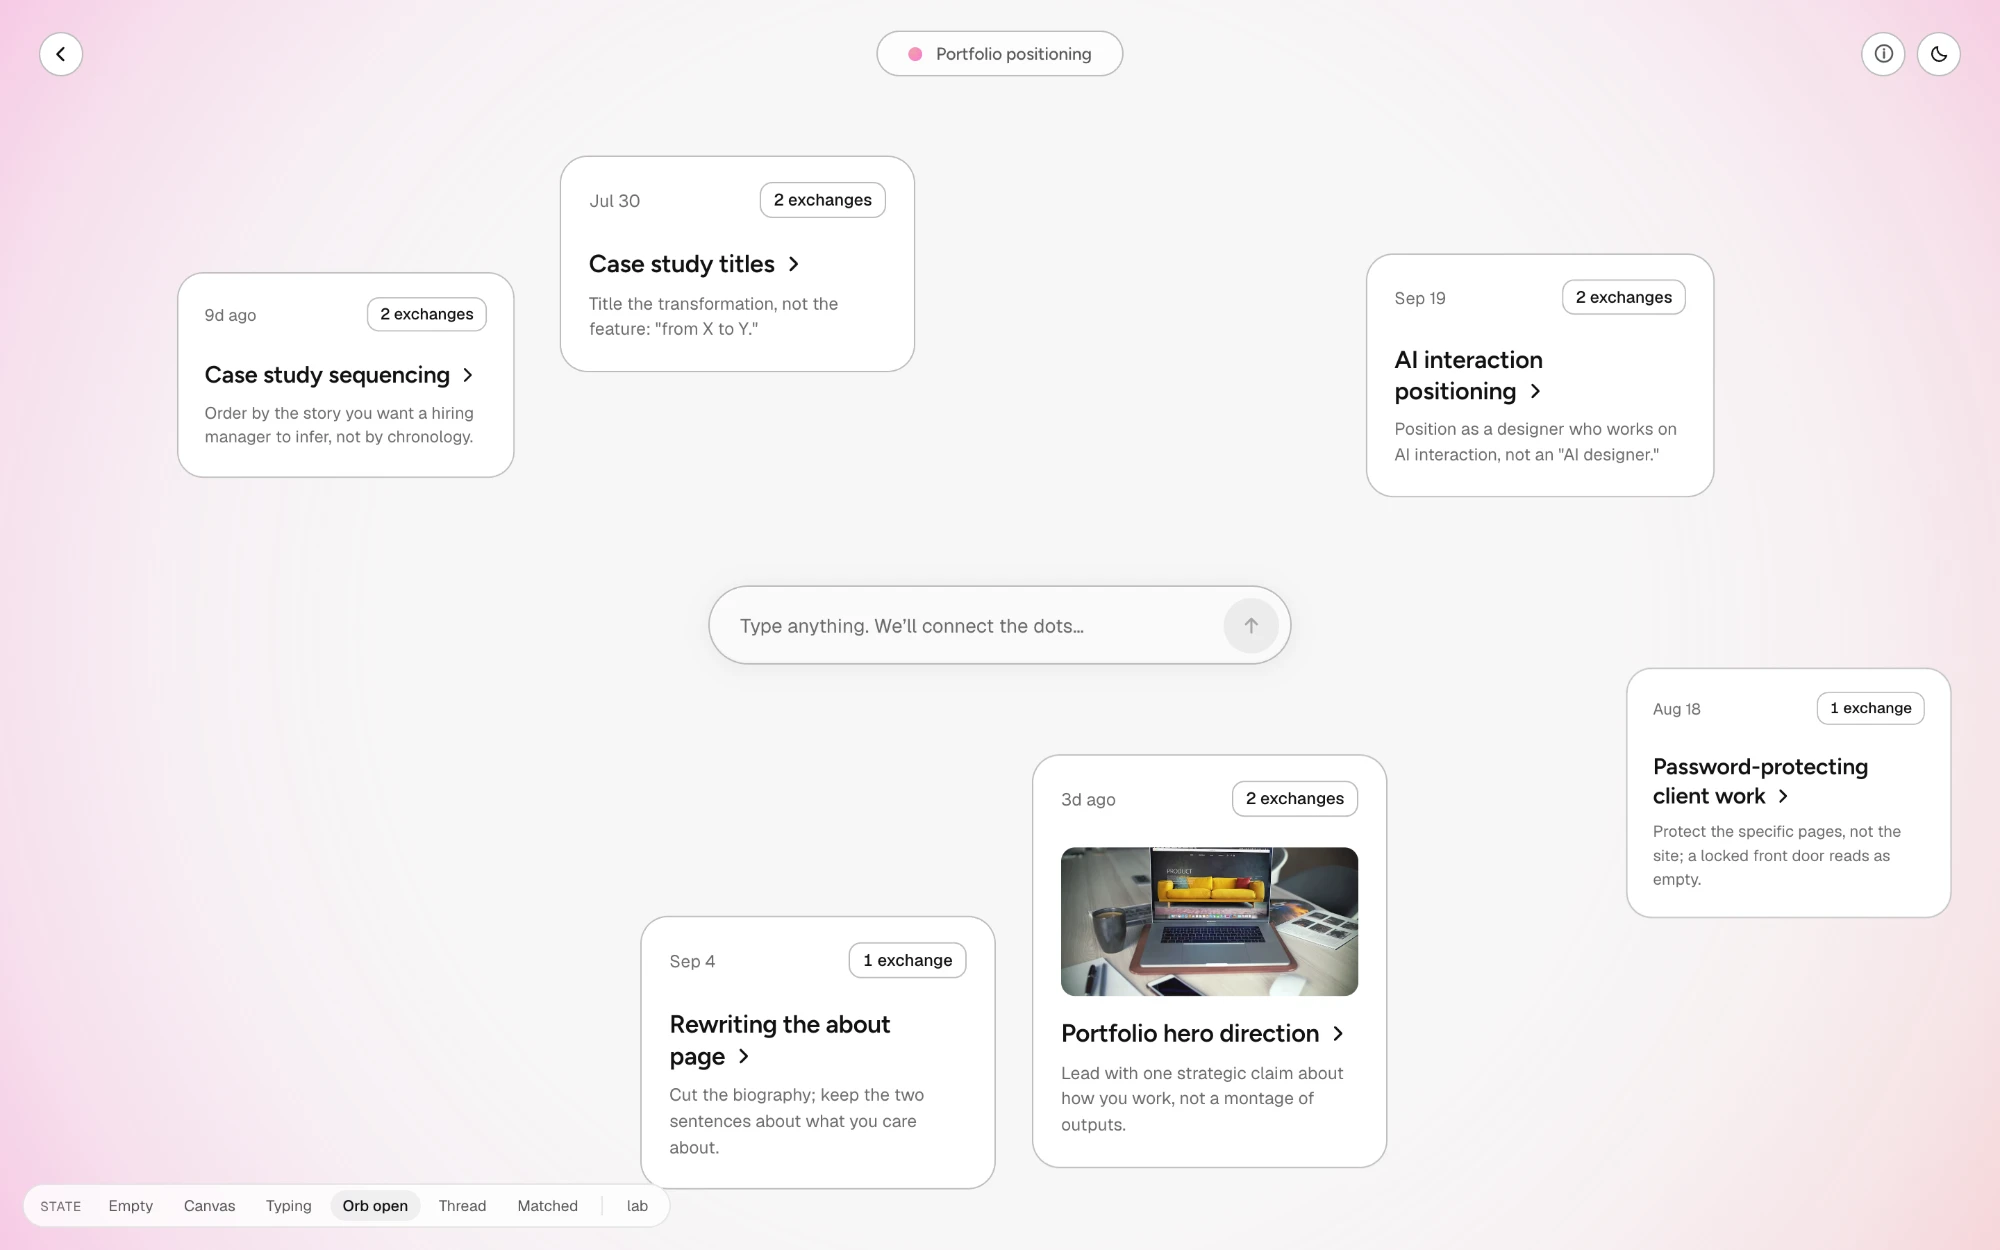Expand chevron beside Portfolio hero direction
The width and height of the screenshot is (2000, 1250).
[1338, 1033]
